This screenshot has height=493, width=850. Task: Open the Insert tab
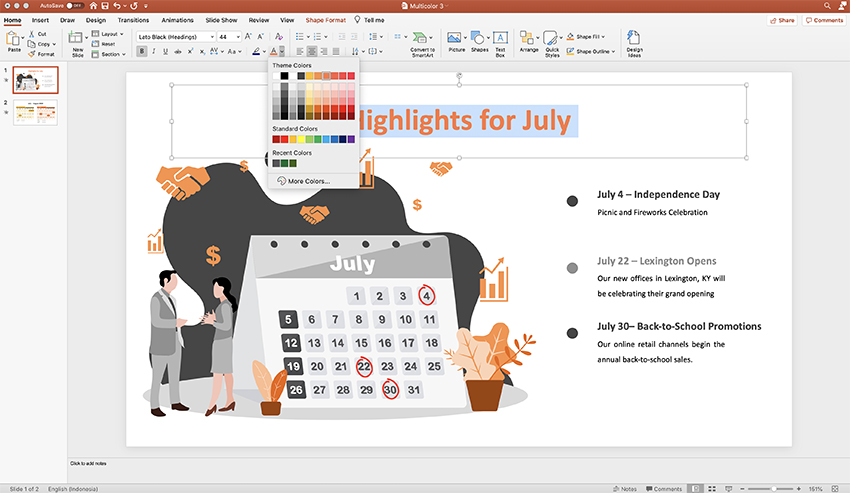pyautogui.click(x=40, y=20)
